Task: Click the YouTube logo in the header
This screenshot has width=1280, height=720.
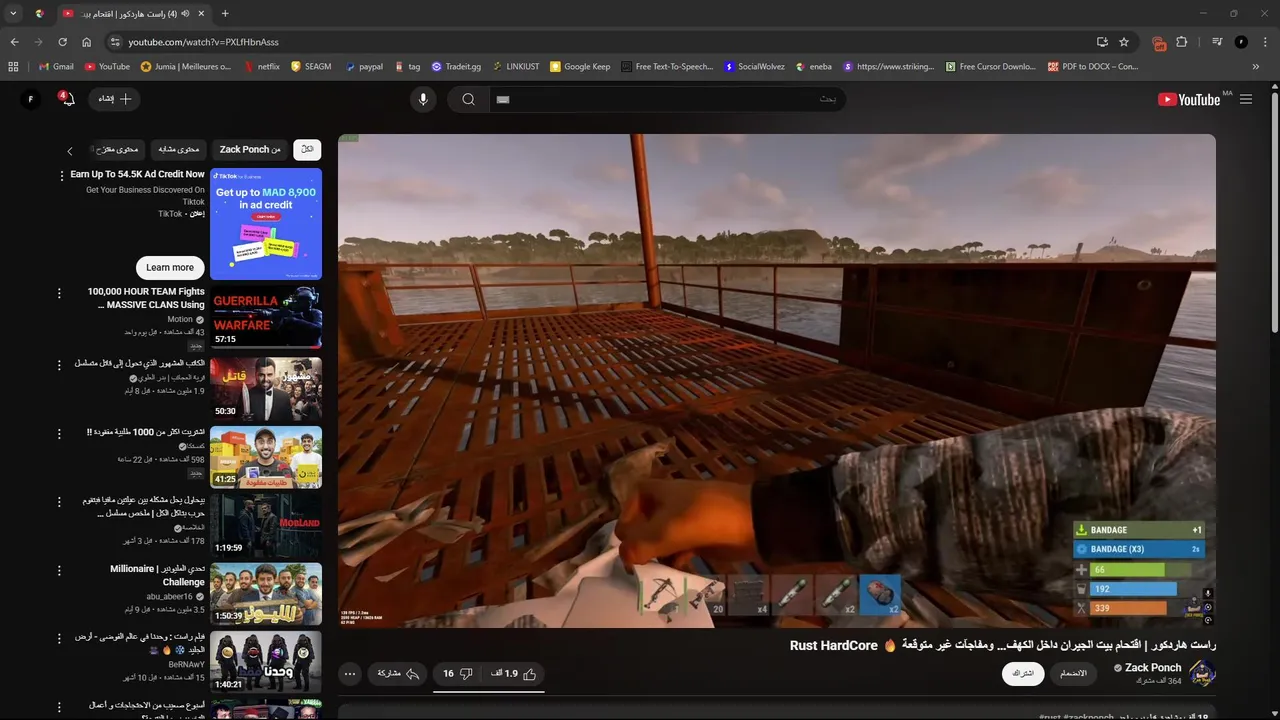Action: click(1189, 99)
